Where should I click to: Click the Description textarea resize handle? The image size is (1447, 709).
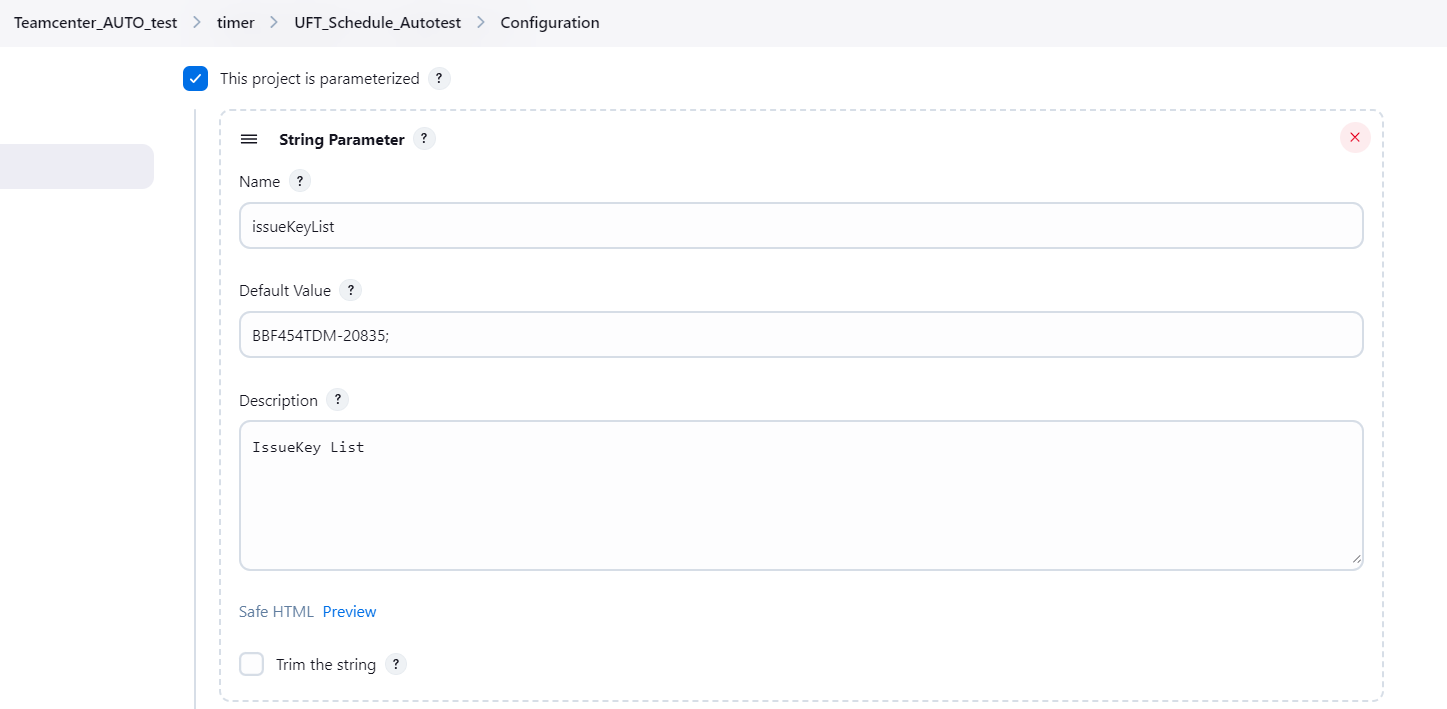tap(1356, 560)
